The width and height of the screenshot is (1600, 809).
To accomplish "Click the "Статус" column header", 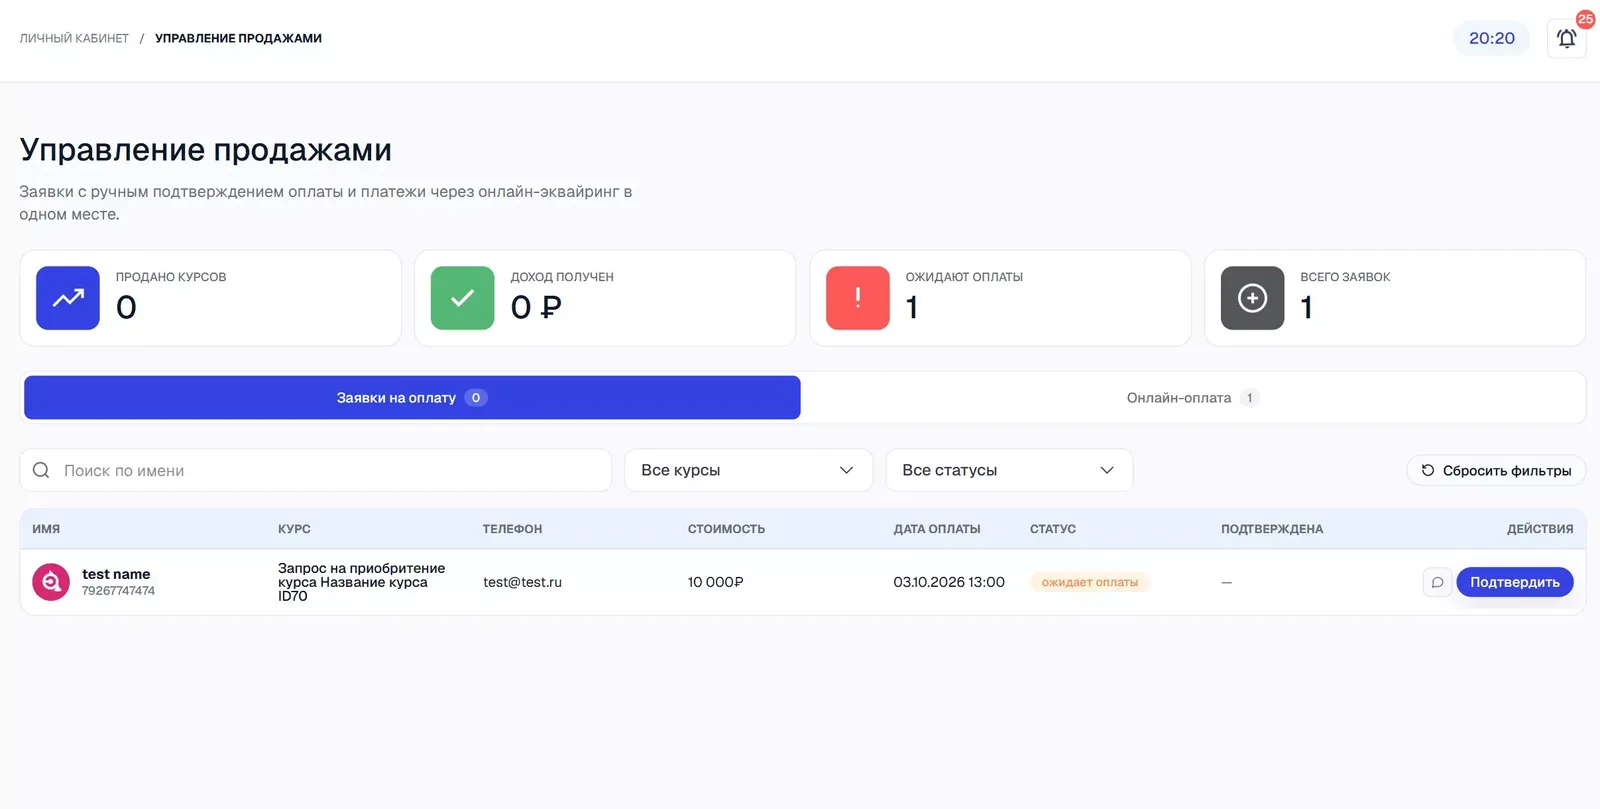I will point(1053,529).
